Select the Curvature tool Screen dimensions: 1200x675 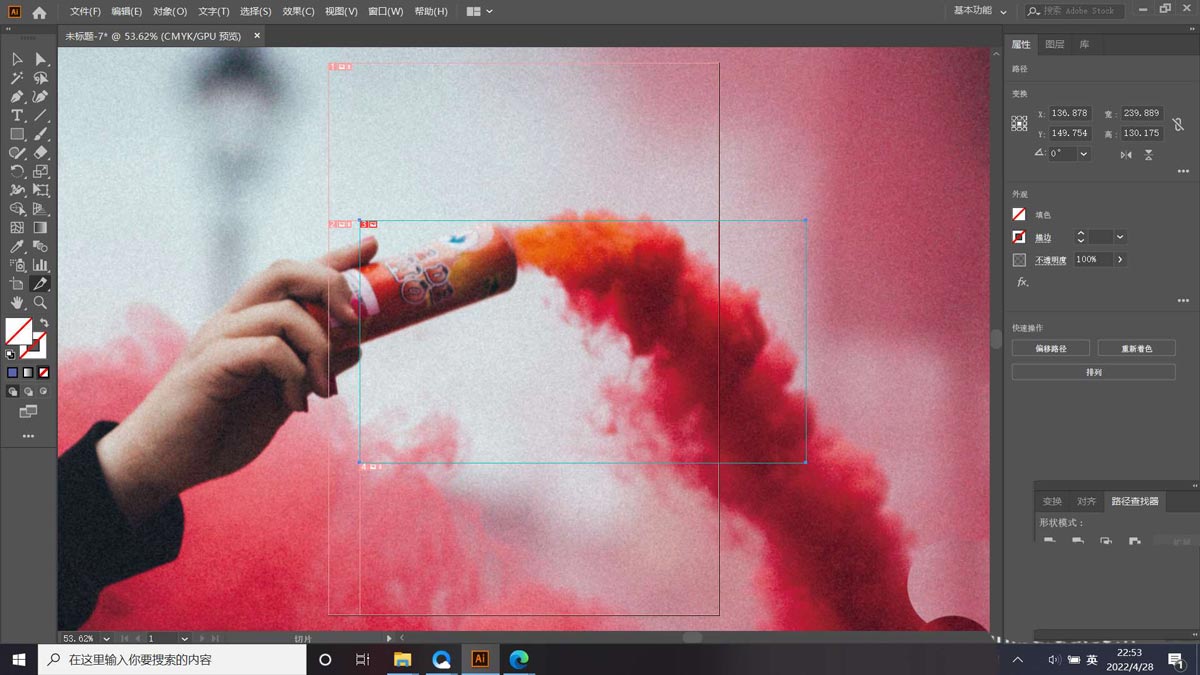40,97
